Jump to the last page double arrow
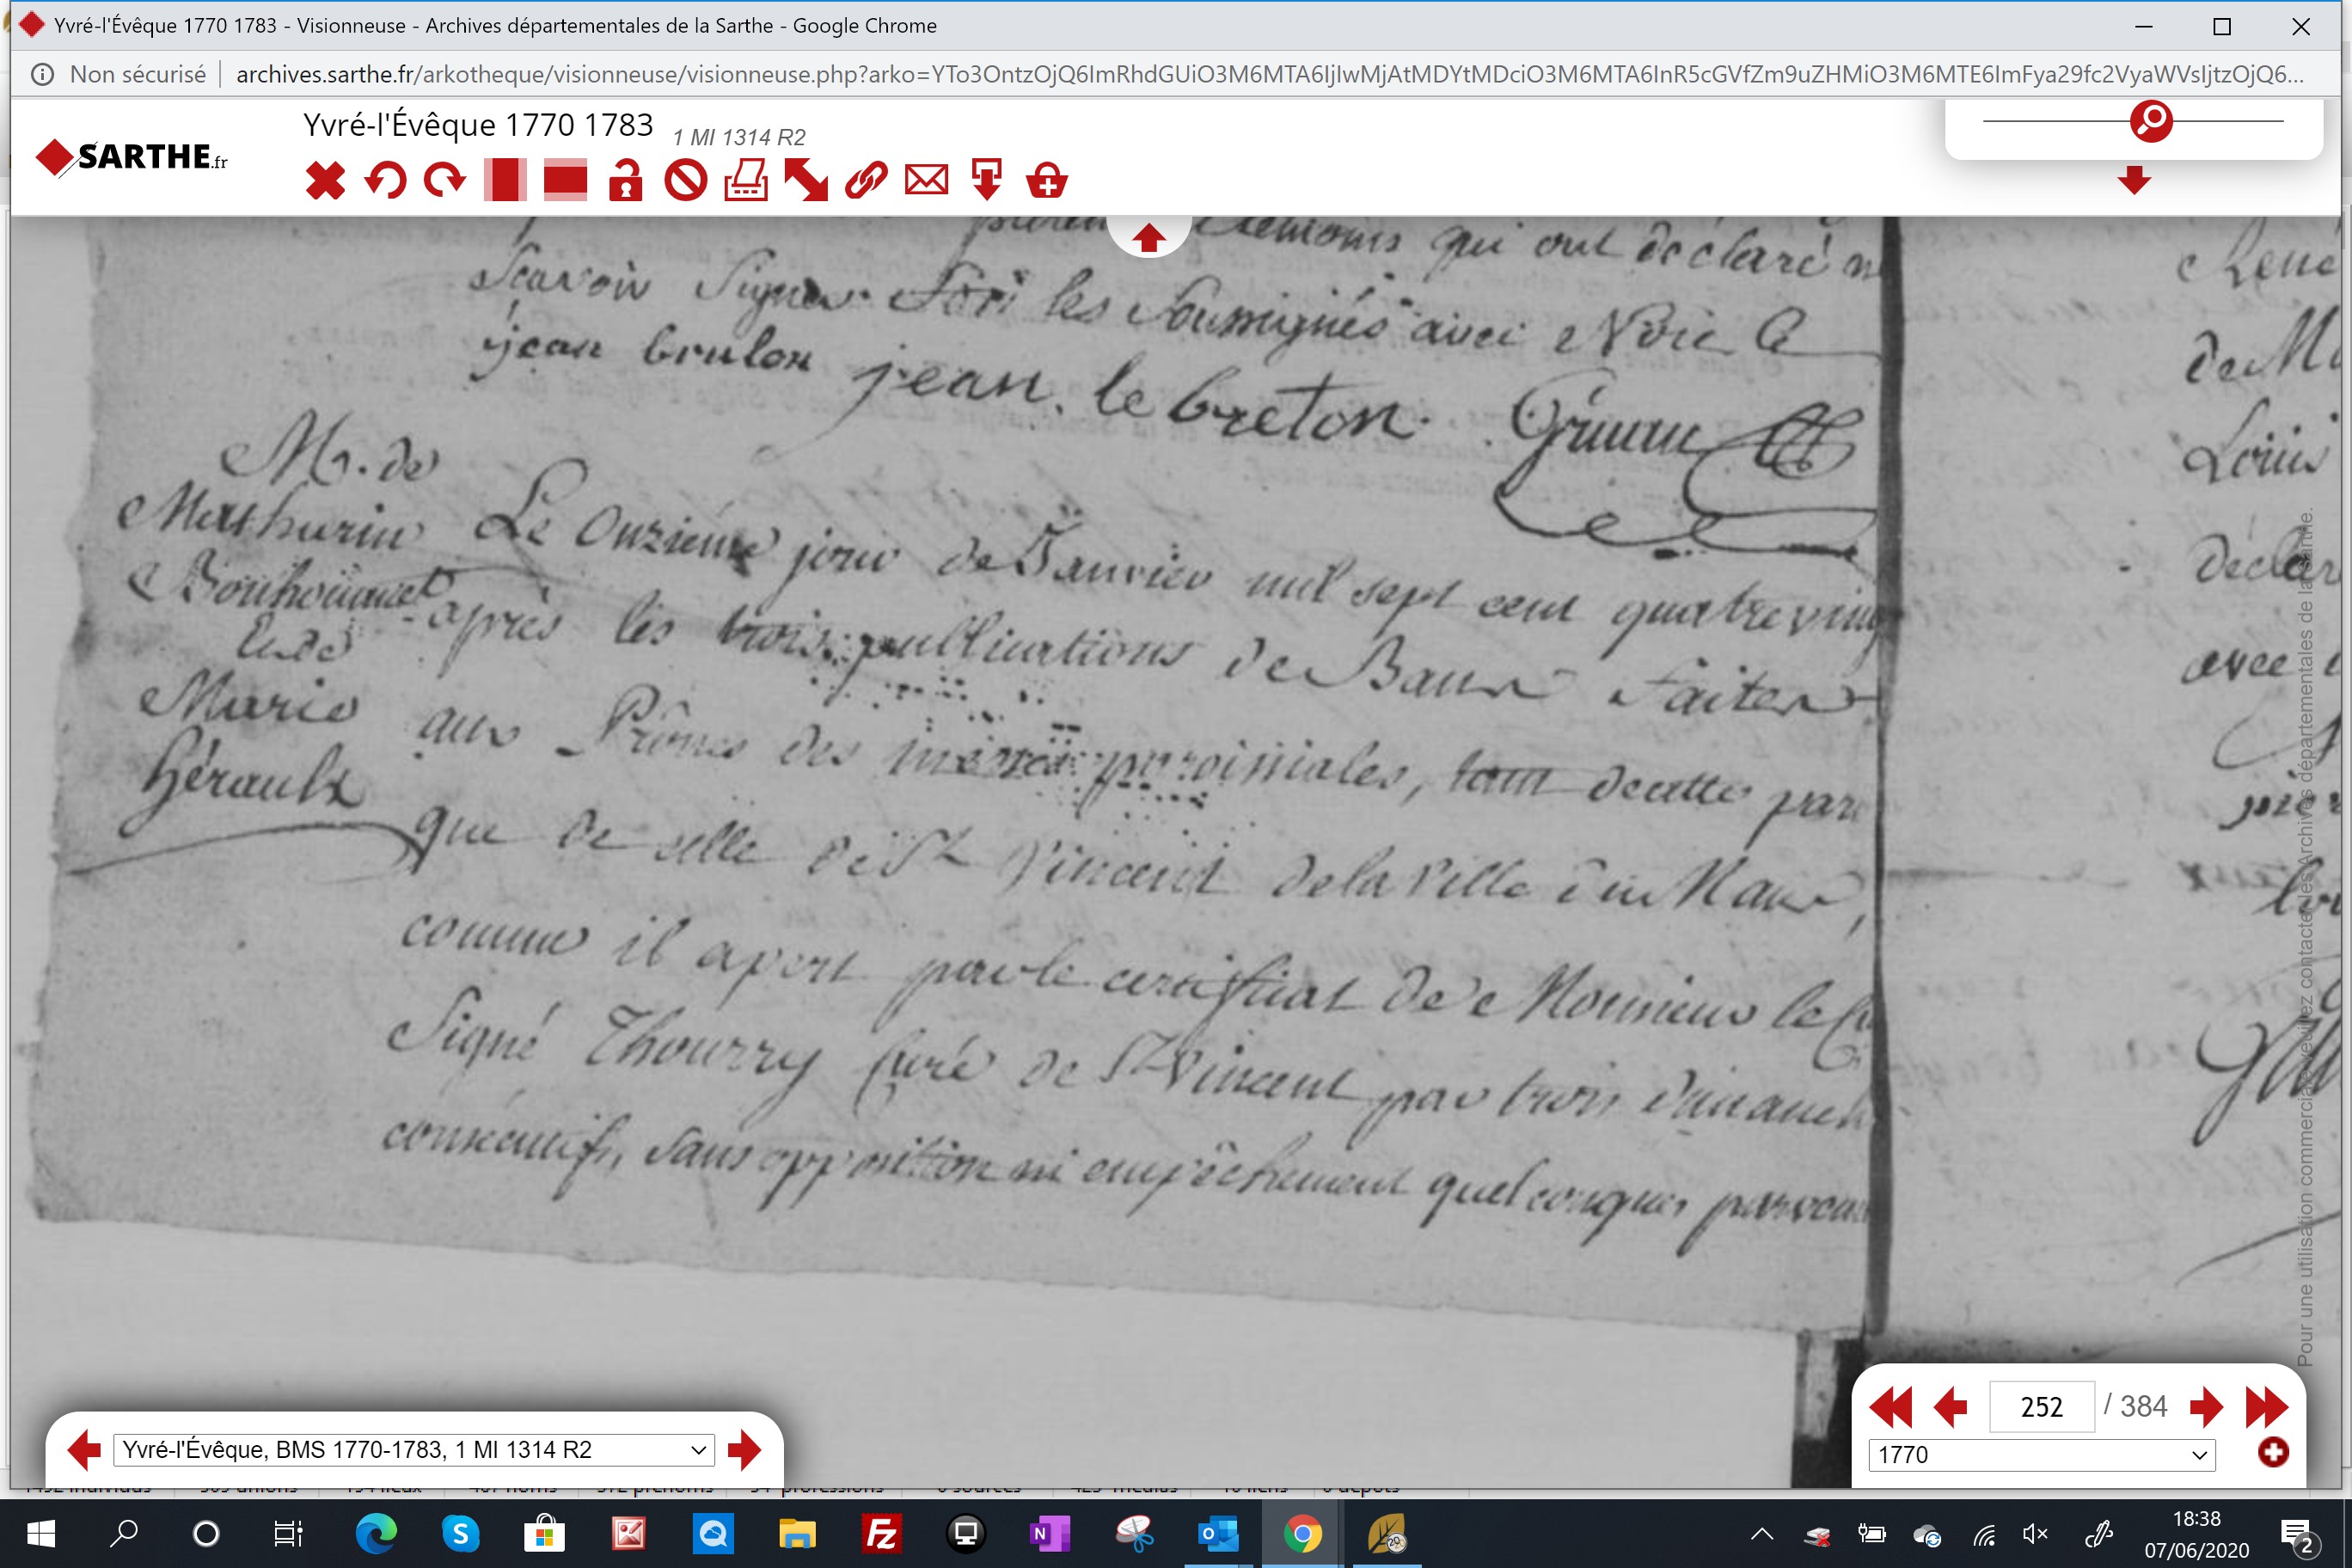Viewport: 2352px width, 1568px height. coord(2266,1407)
